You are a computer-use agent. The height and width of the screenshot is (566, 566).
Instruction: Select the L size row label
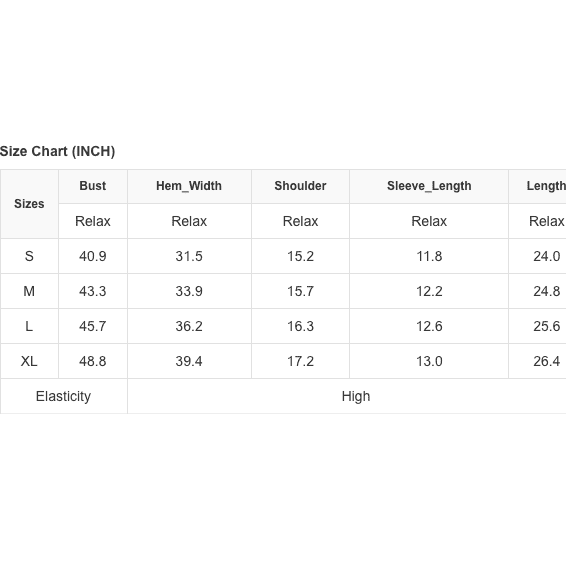29,326
